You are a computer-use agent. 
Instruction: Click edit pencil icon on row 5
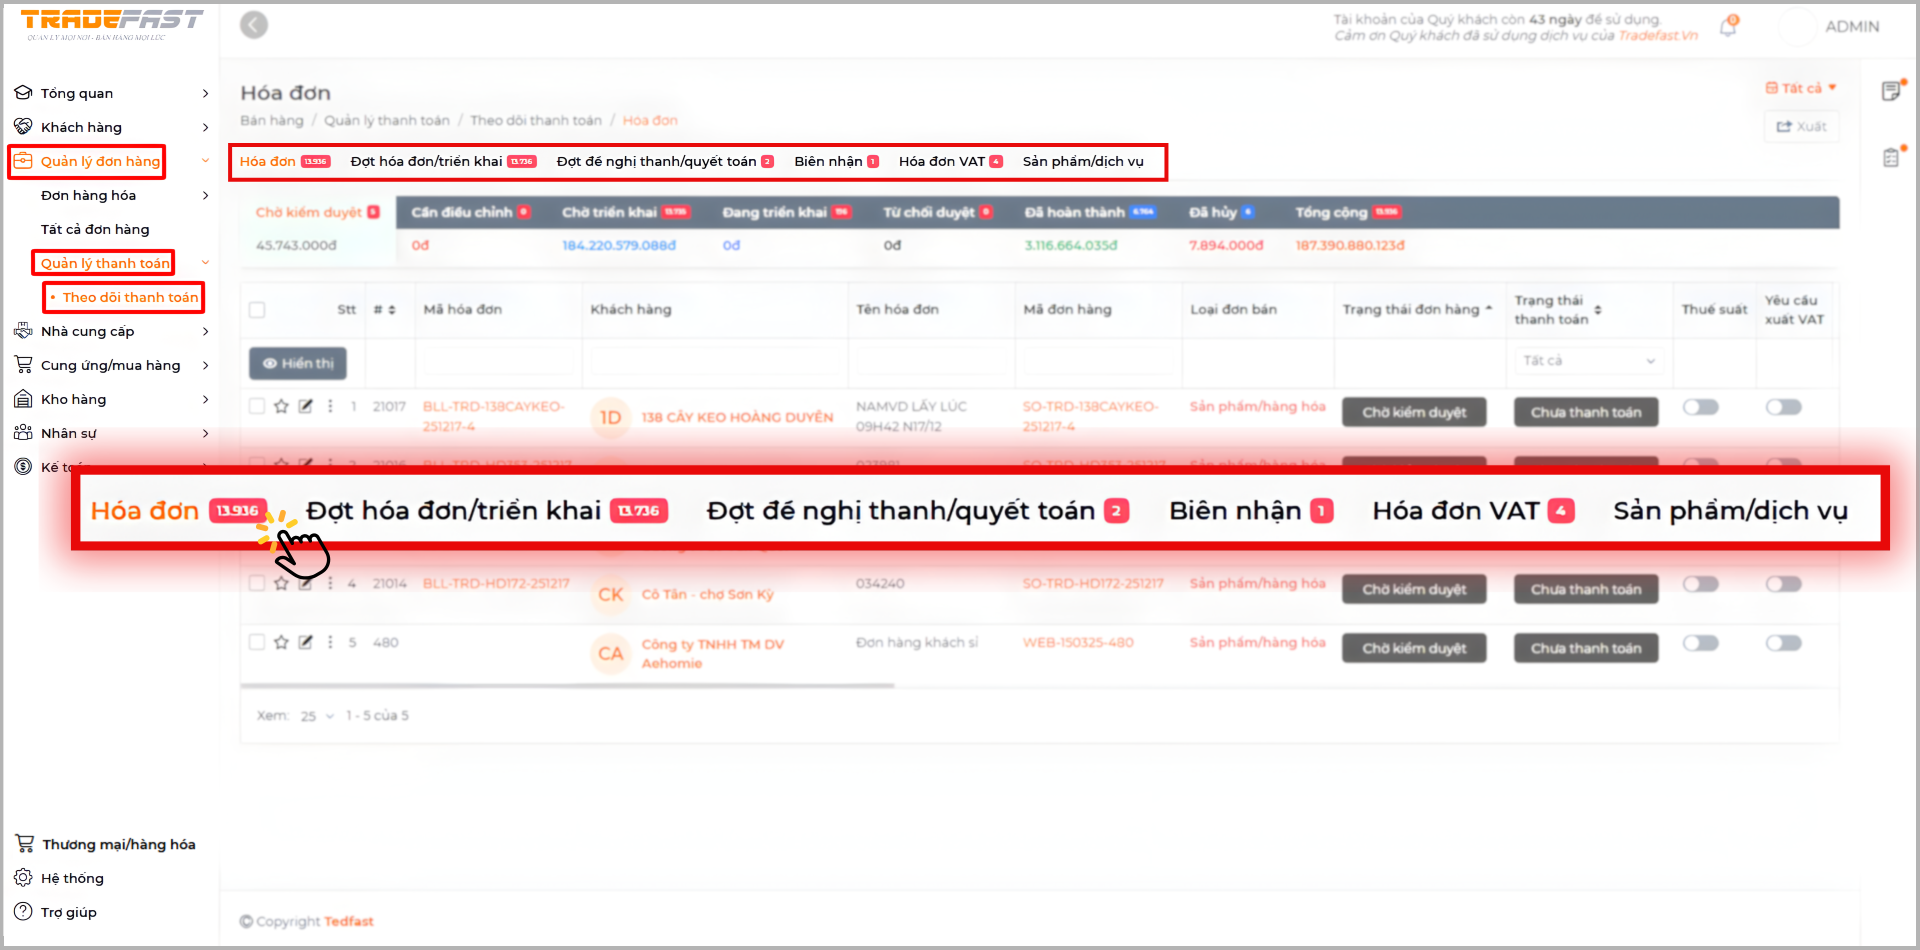coord(306,642)
